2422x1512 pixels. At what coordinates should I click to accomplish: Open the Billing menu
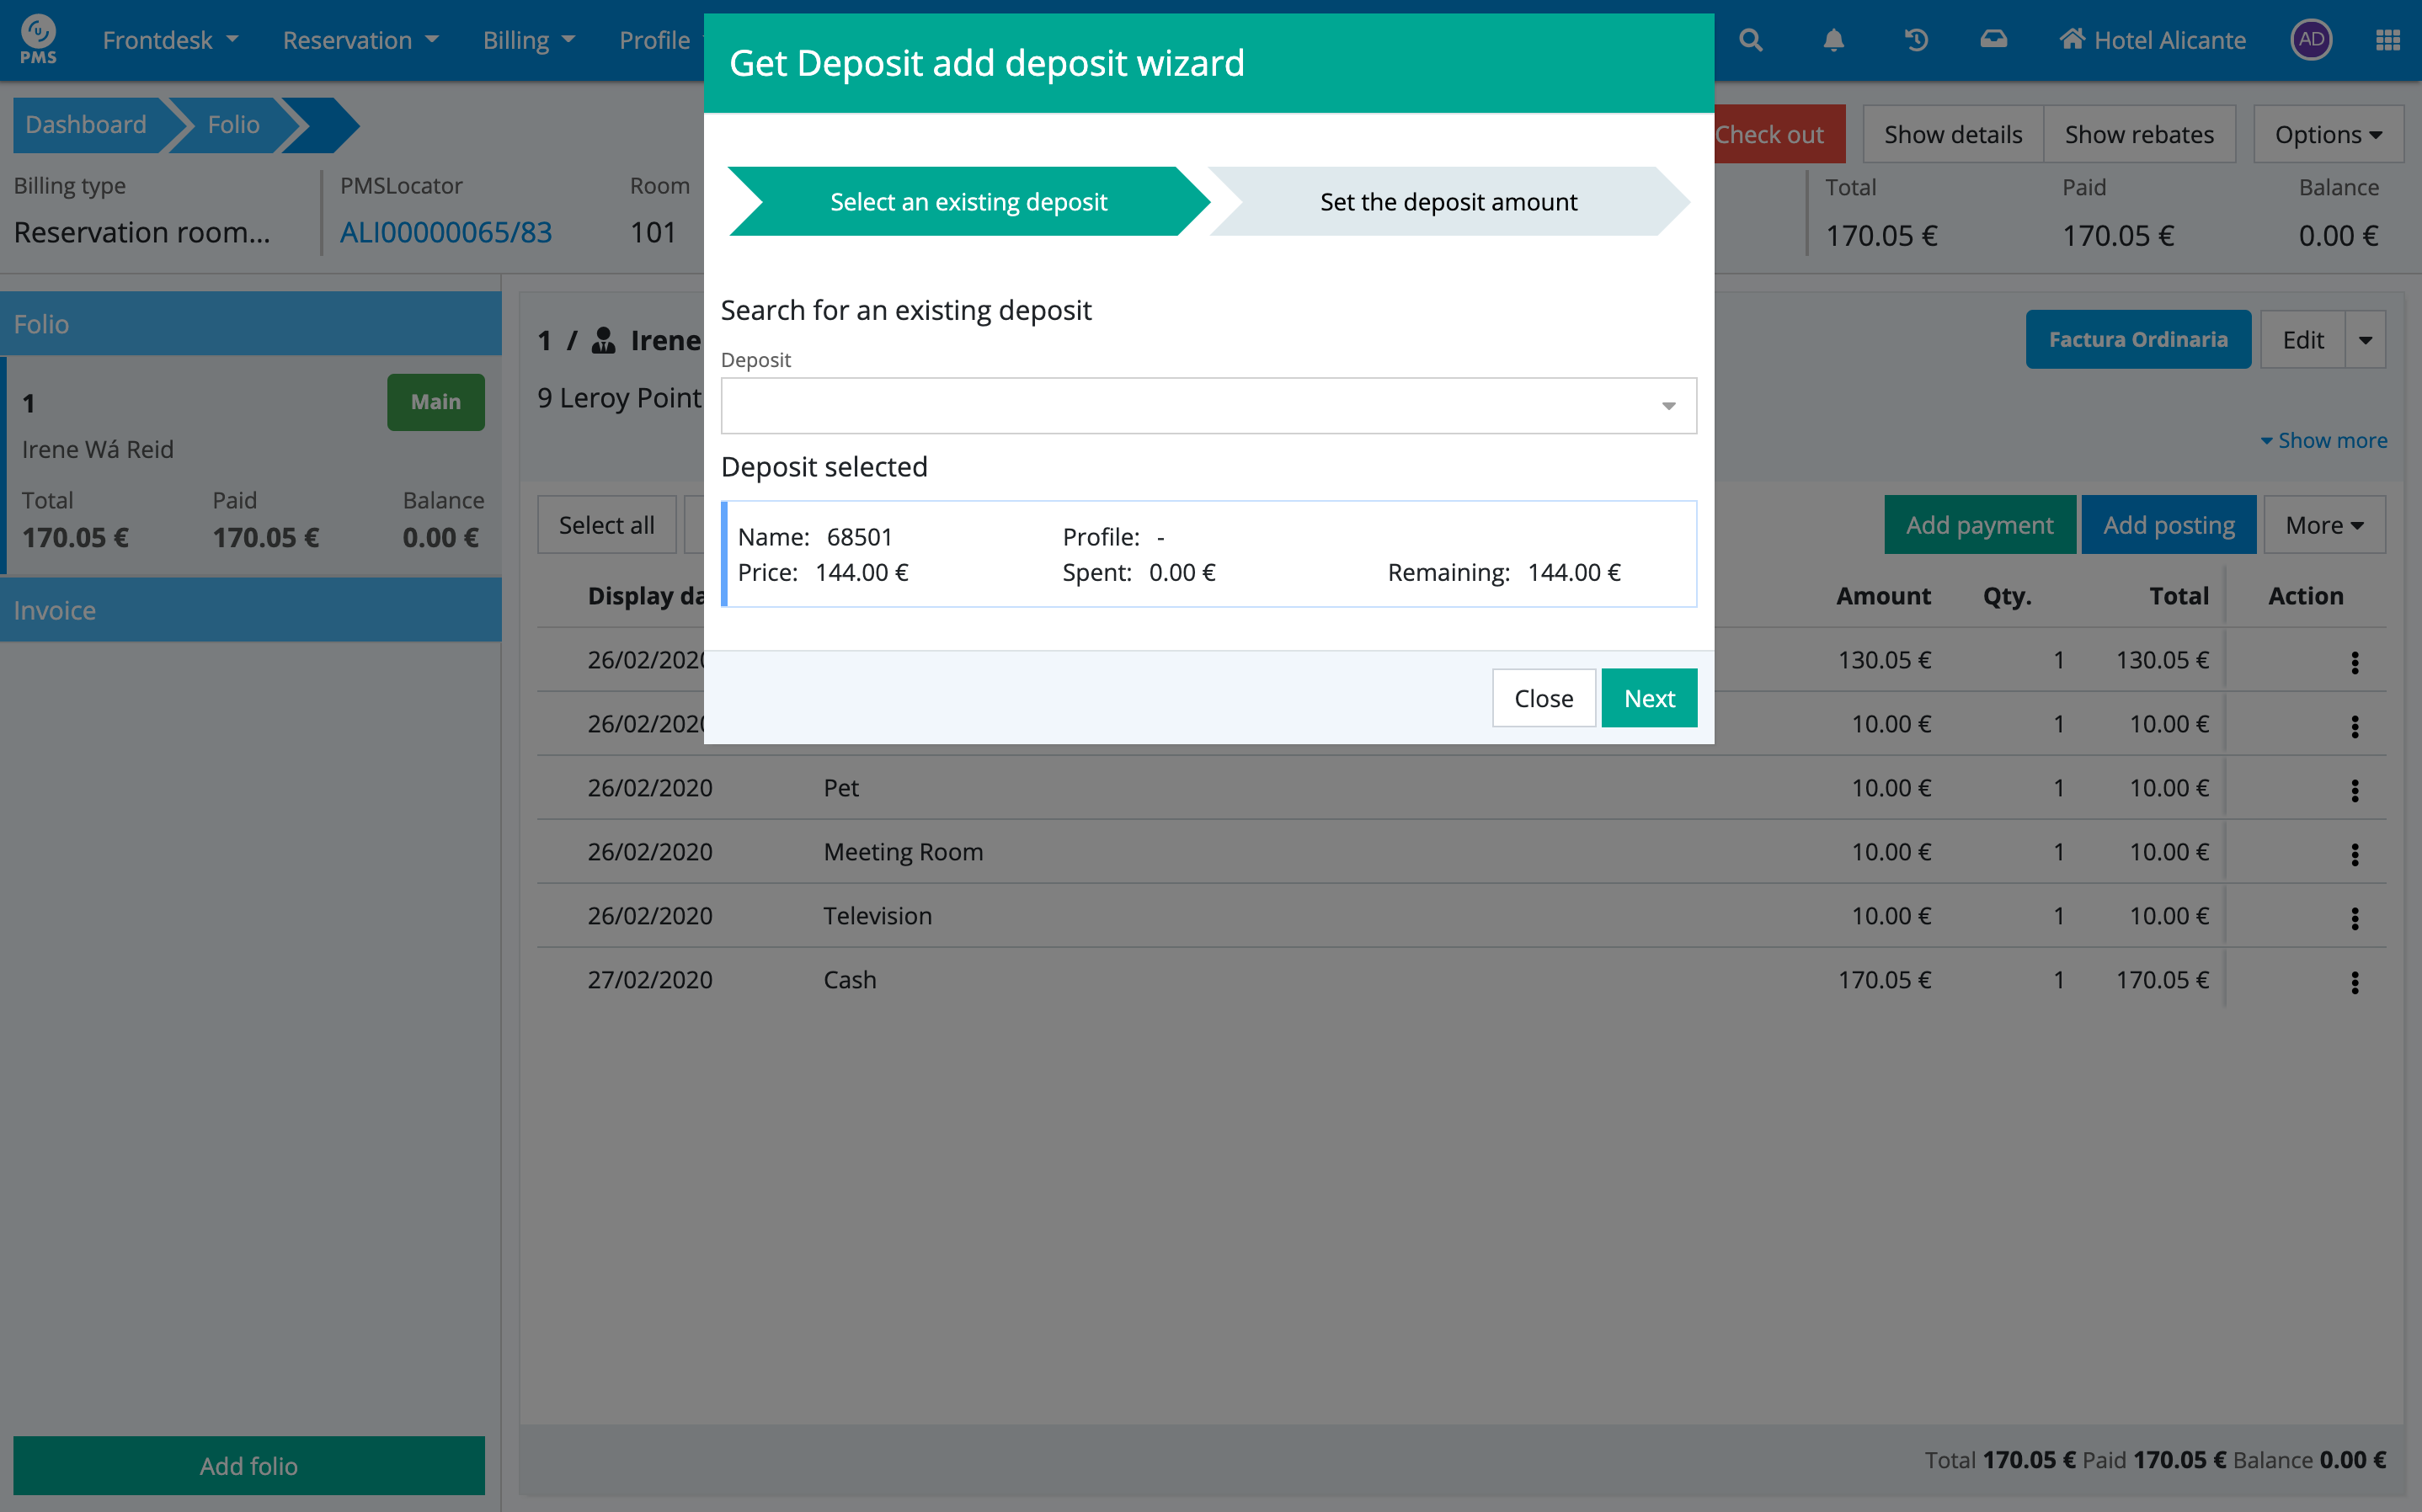point(528,40)
